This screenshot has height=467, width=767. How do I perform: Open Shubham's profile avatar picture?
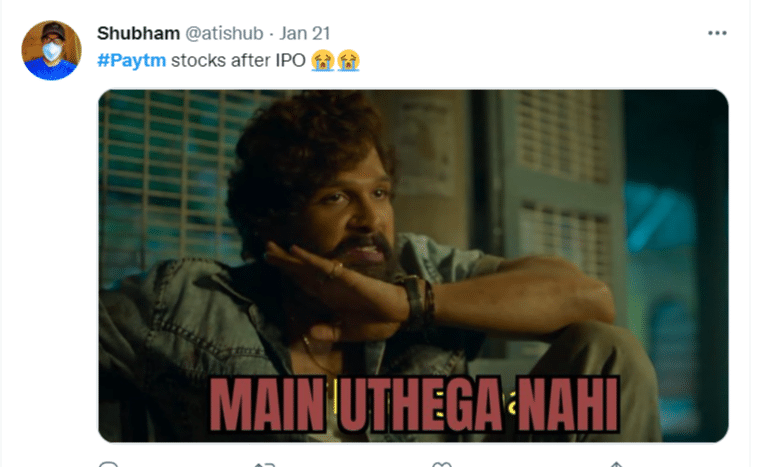click(51, 50)
